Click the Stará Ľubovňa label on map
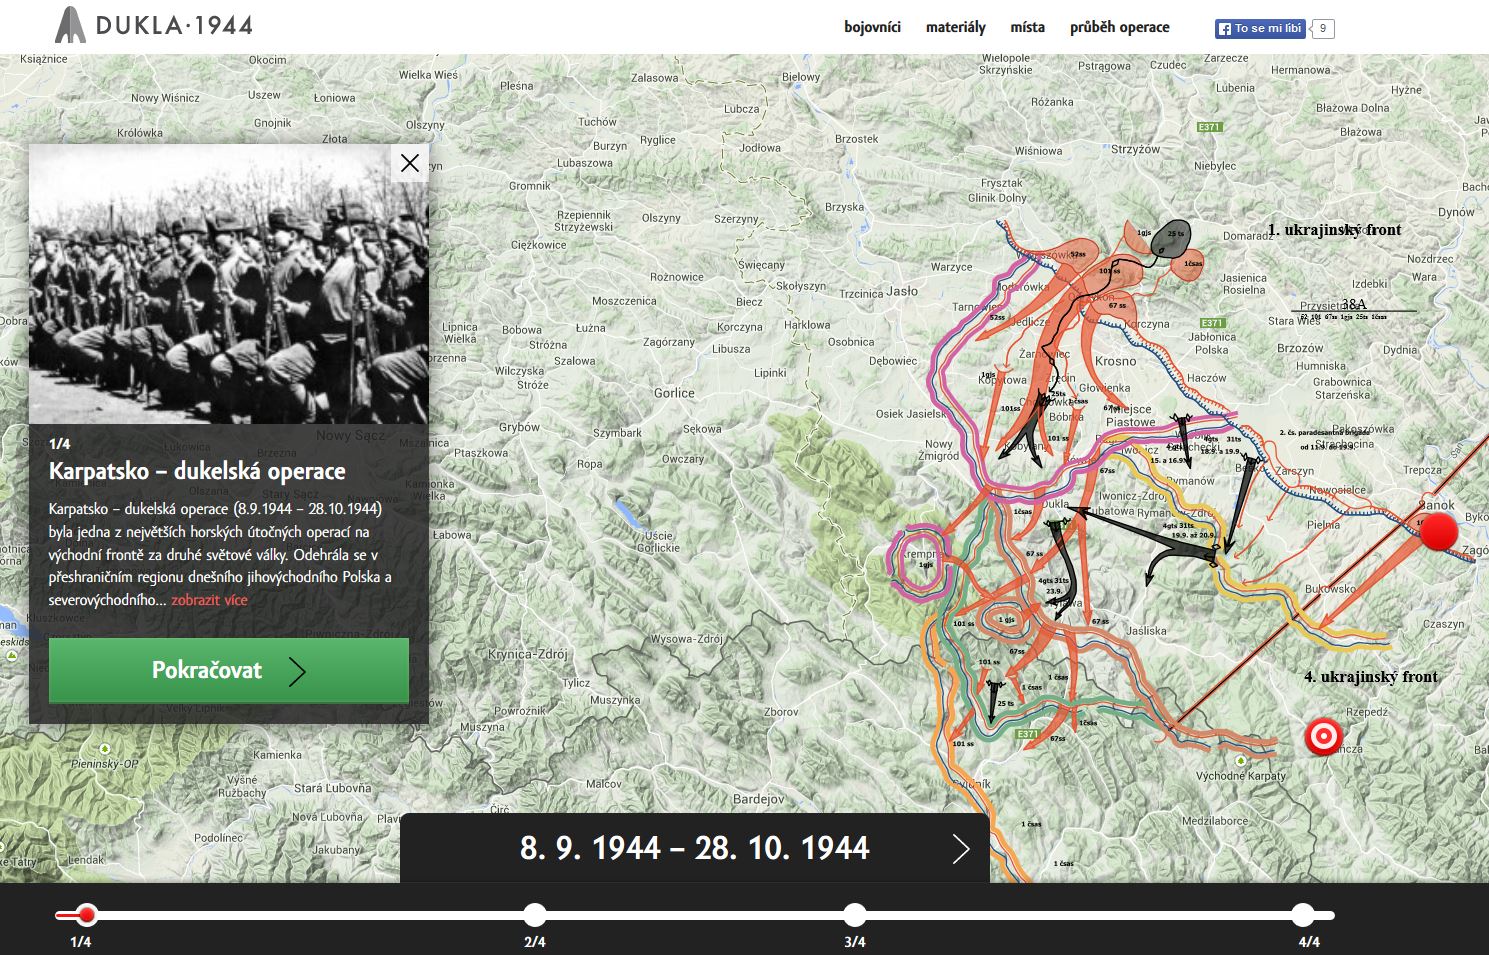The height and width of the screenshot is (955, 1489). tap(332, 788)
